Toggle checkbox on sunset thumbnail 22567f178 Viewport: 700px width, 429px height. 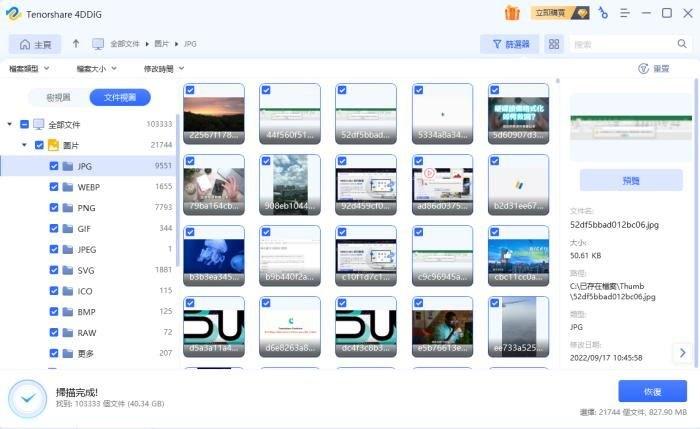190,90
